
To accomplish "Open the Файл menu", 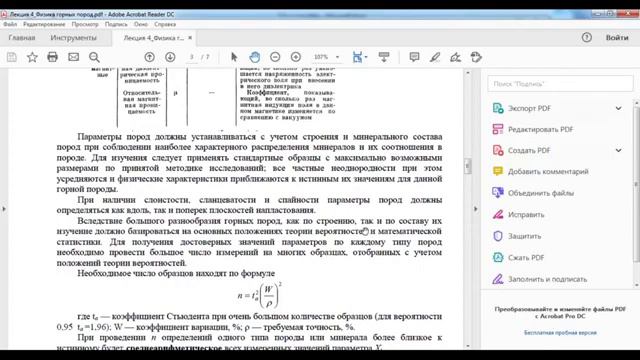I will click(x=10, y=24).
